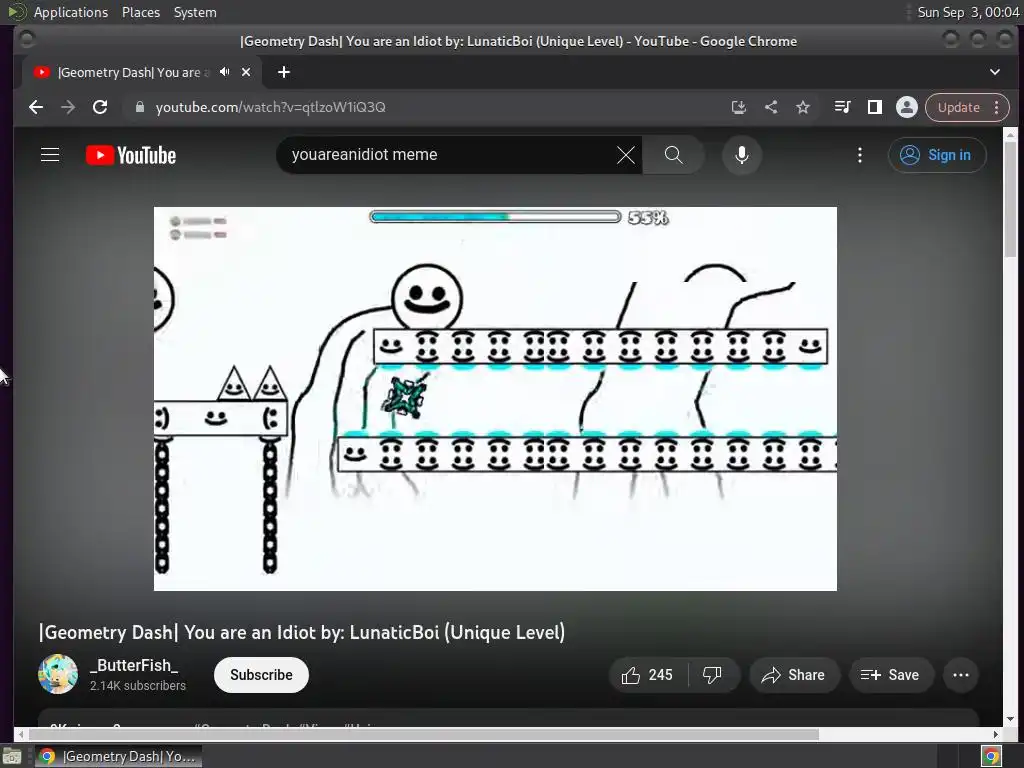Save the video to a playlist
Screen dimensions: 1024x768
[890, 675]
